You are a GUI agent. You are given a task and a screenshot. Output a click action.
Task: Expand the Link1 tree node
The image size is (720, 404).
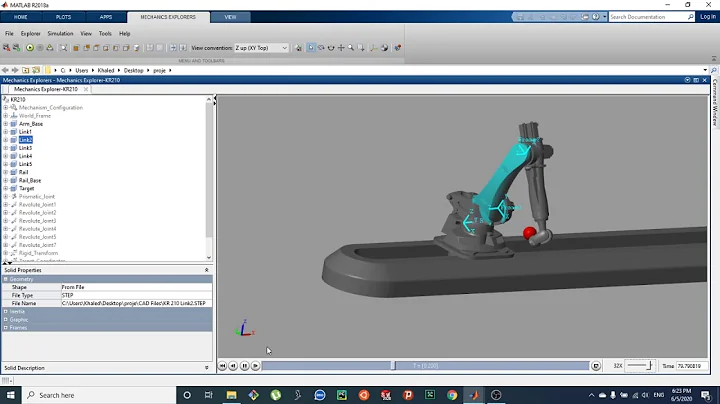click(x=6, y=132)
